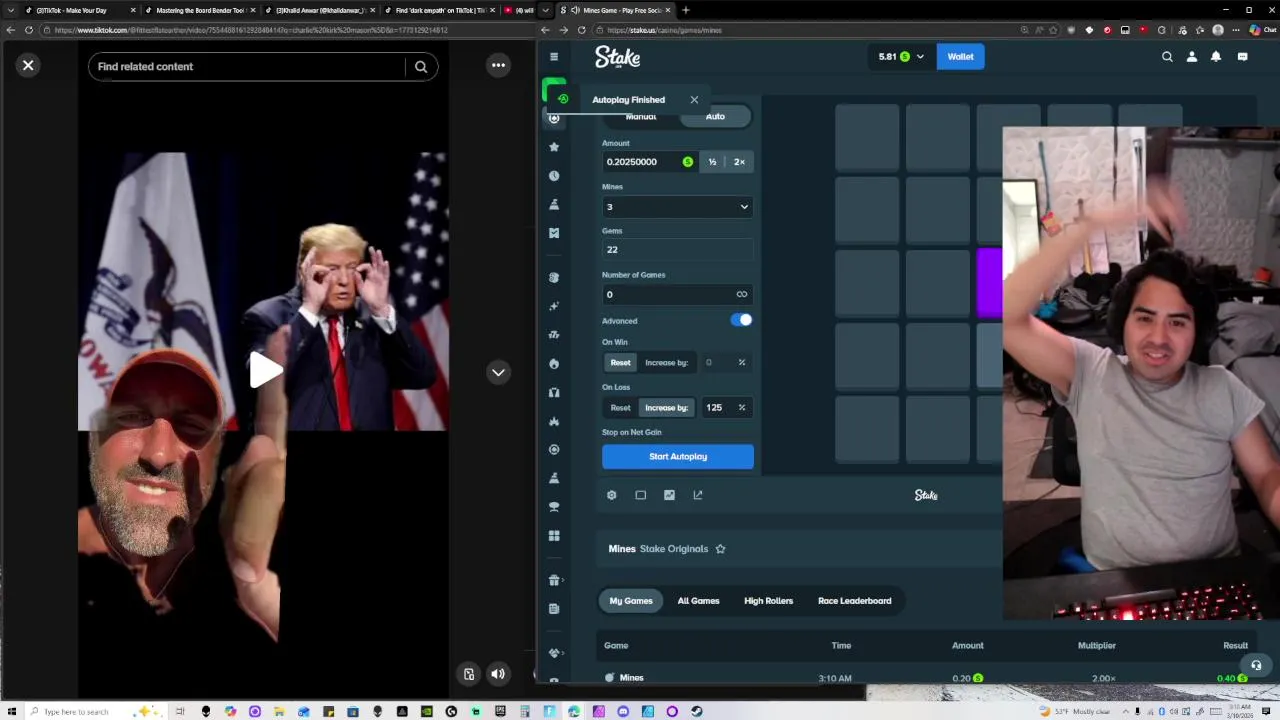Open the fairness share arrow icon
Image resolution: width=1280 pixels, height=720 pixels.
tap(698, 495)
